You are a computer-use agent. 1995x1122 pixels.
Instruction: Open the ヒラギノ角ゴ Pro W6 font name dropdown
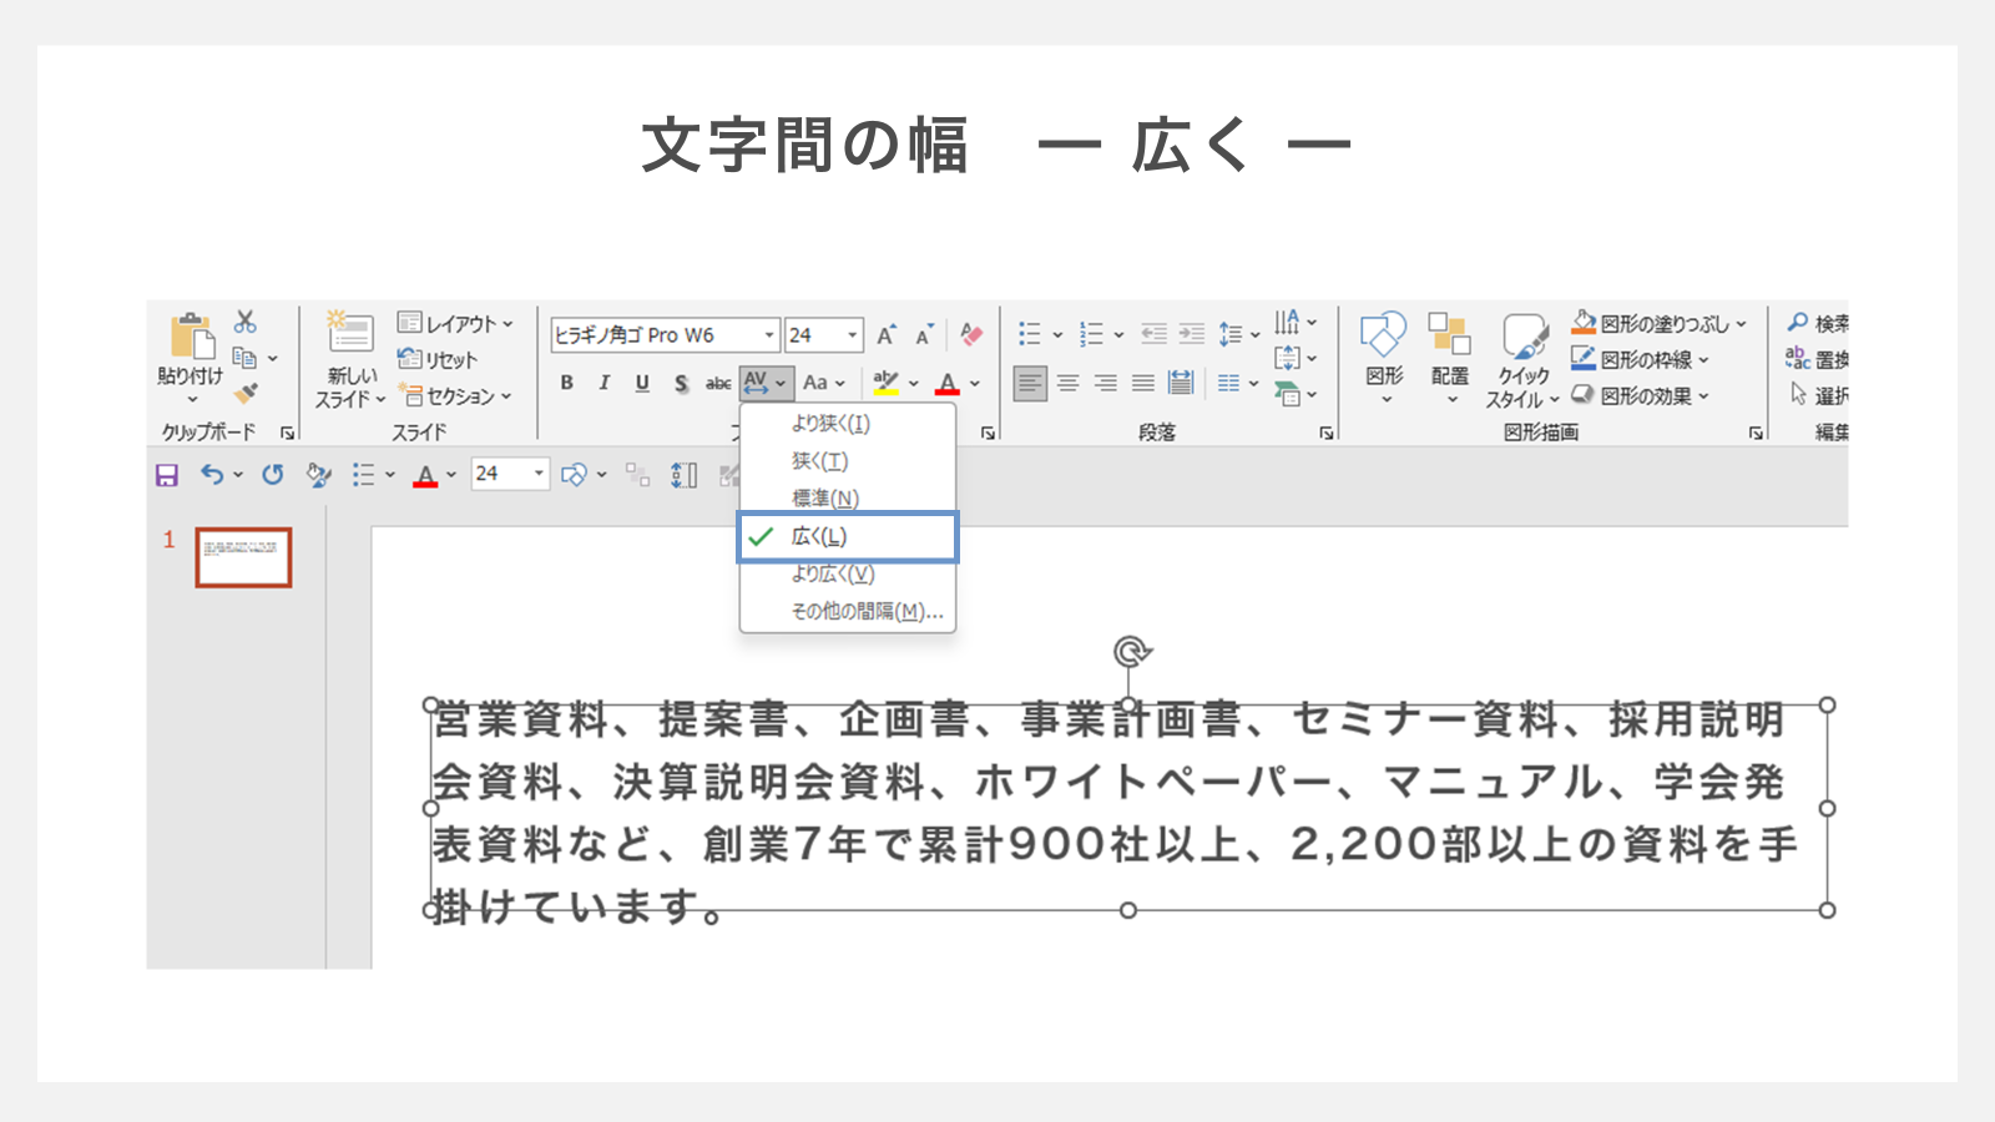(x=769, y=335)
